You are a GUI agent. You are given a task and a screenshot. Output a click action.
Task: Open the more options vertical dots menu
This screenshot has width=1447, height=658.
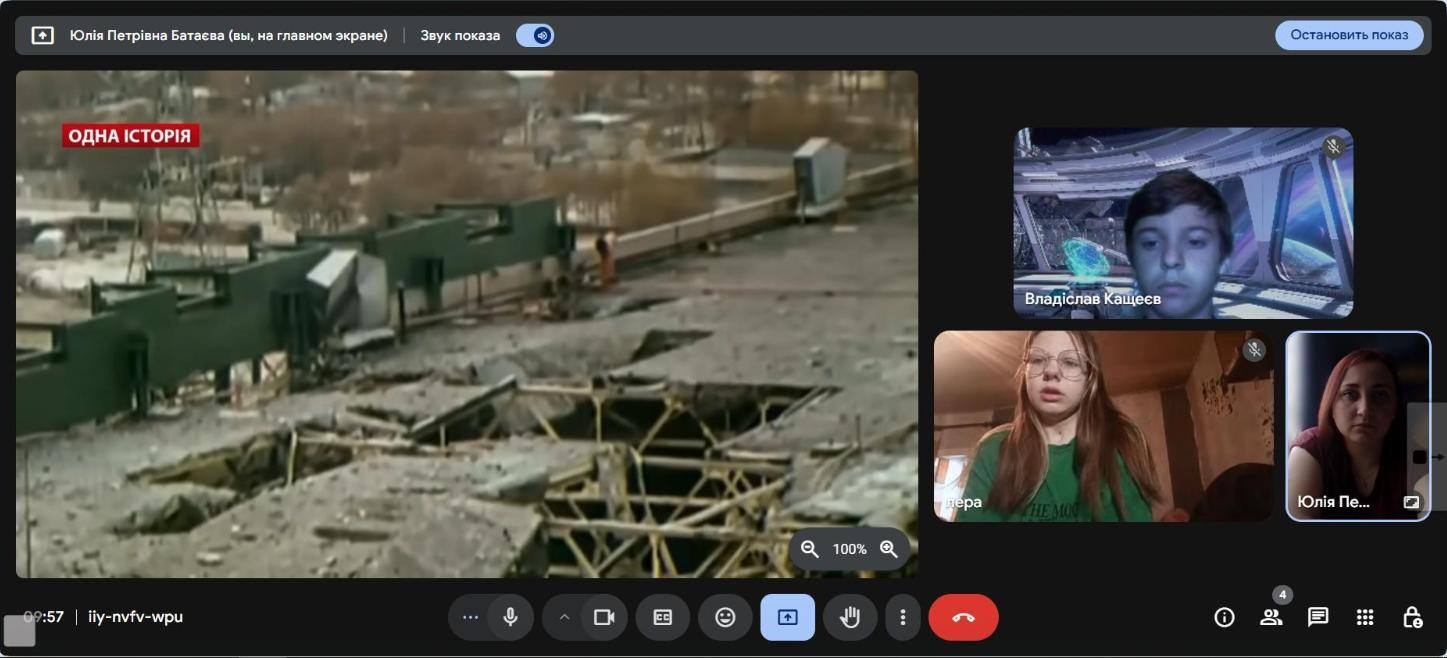902,617
